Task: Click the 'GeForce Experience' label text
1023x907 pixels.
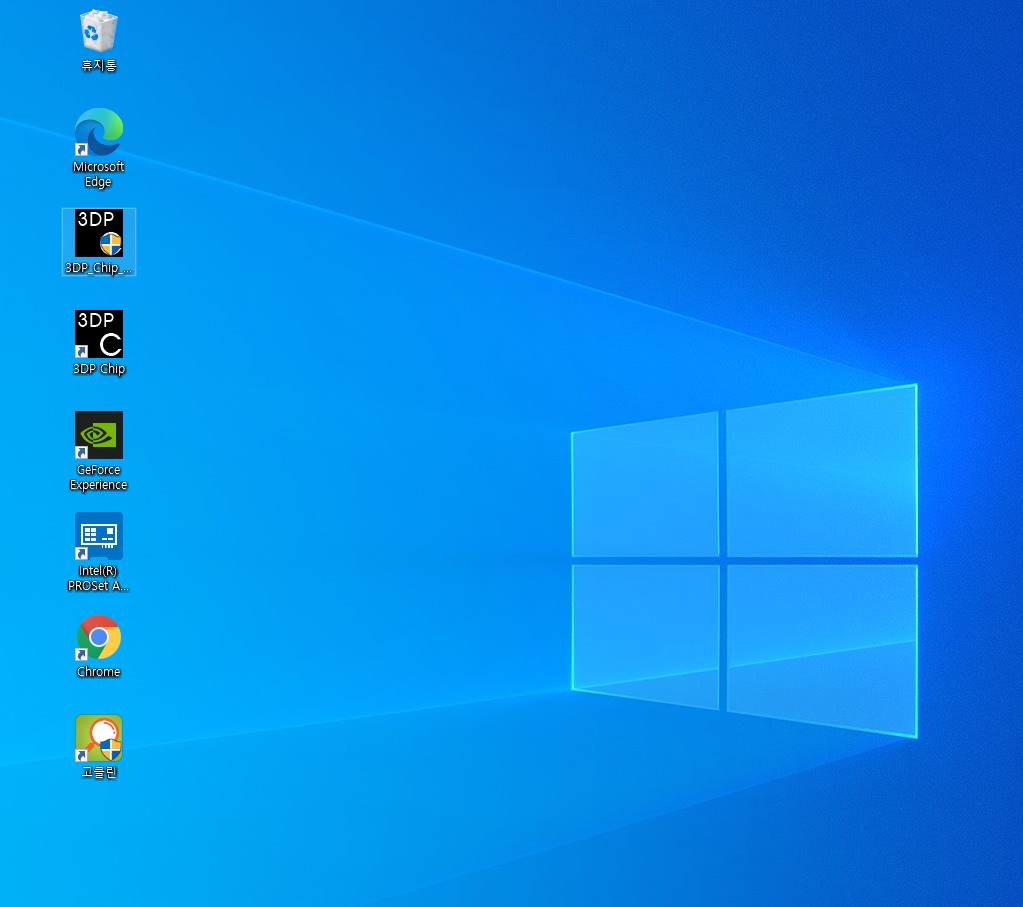Action: click(x=99, y=477)
